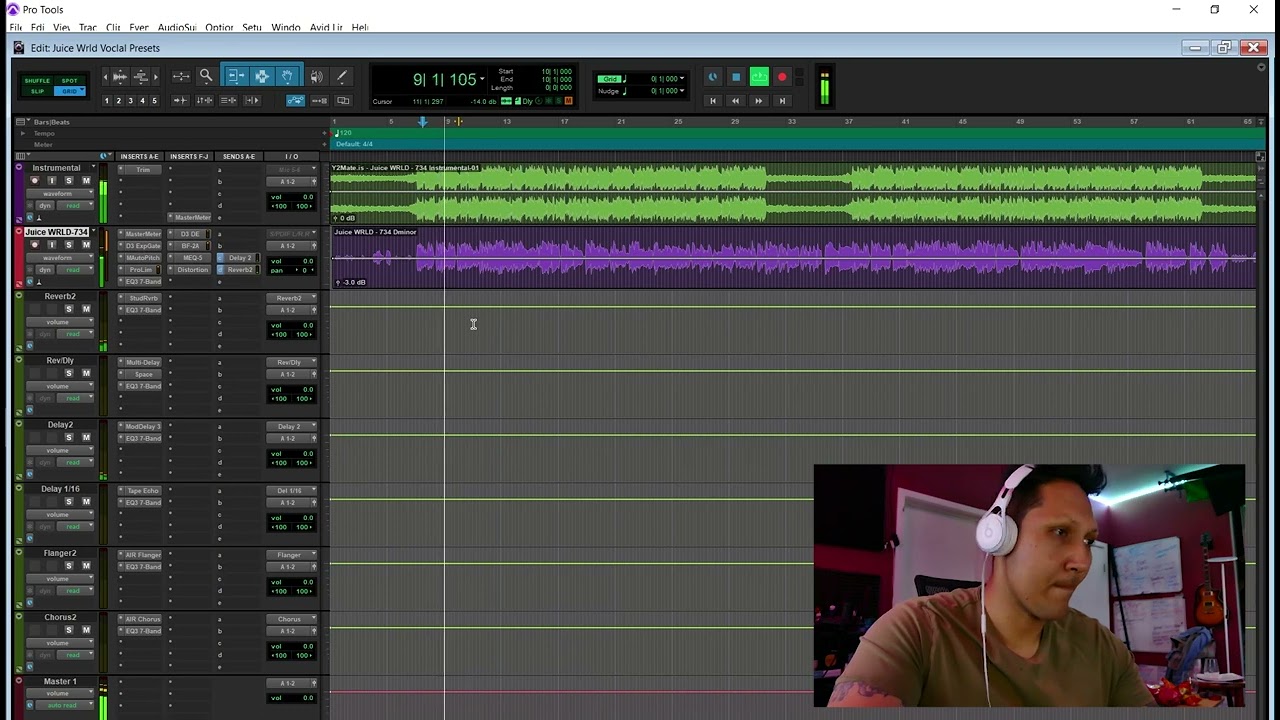Expand the Tempo ruler
The width and height of the screenshot is (1280, 720).
23,133
